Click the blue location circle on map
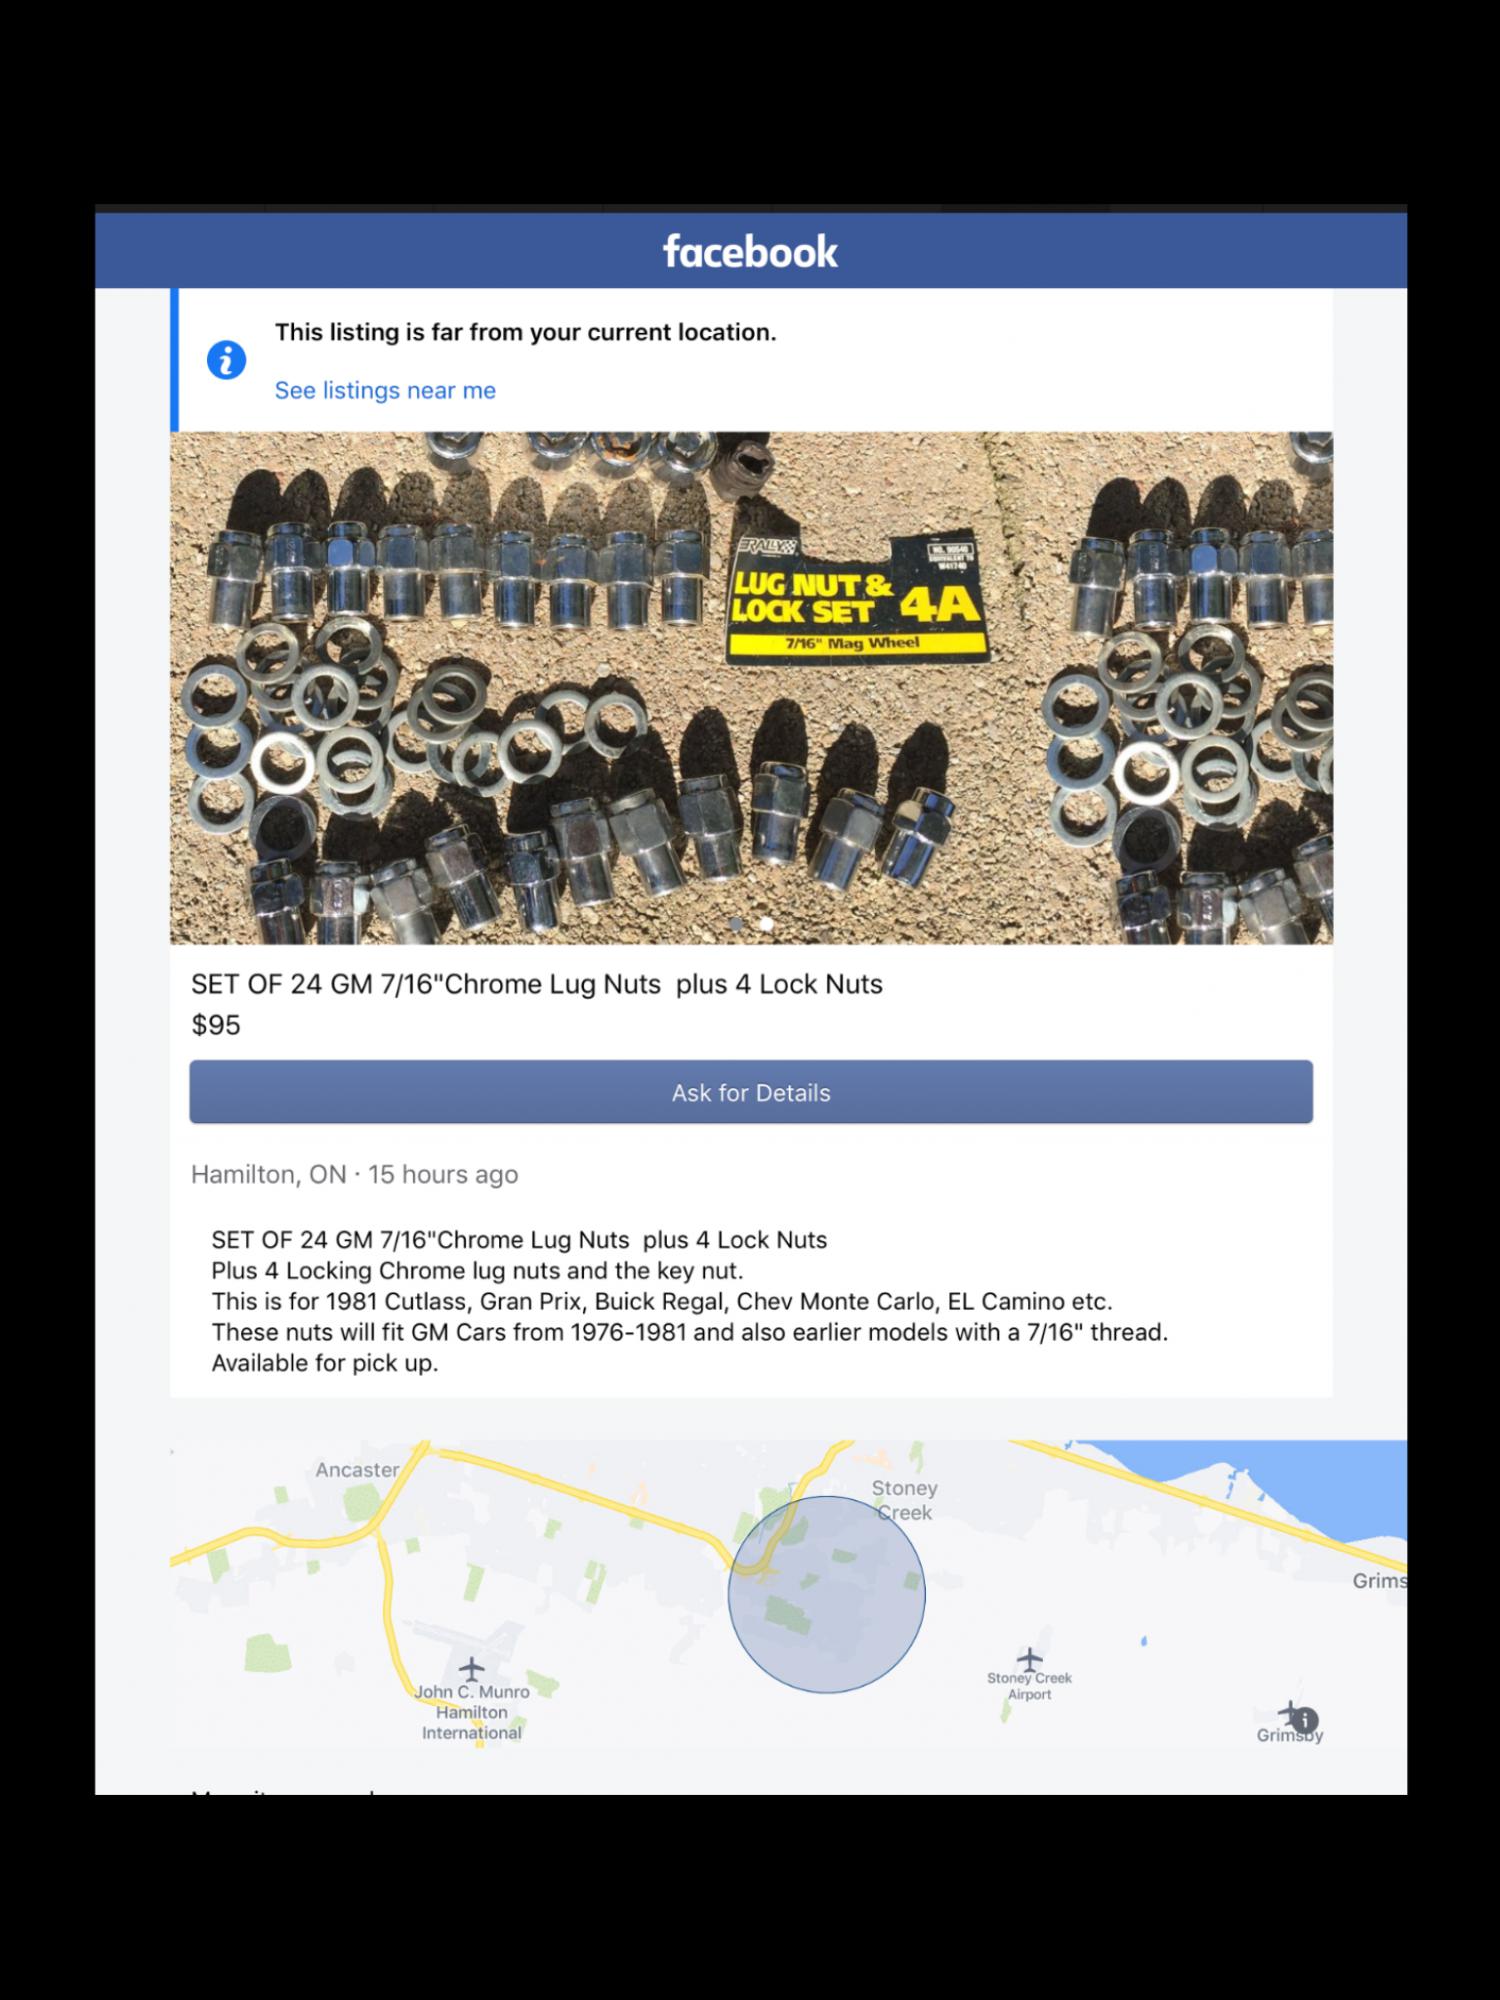 click(826, 1594)
